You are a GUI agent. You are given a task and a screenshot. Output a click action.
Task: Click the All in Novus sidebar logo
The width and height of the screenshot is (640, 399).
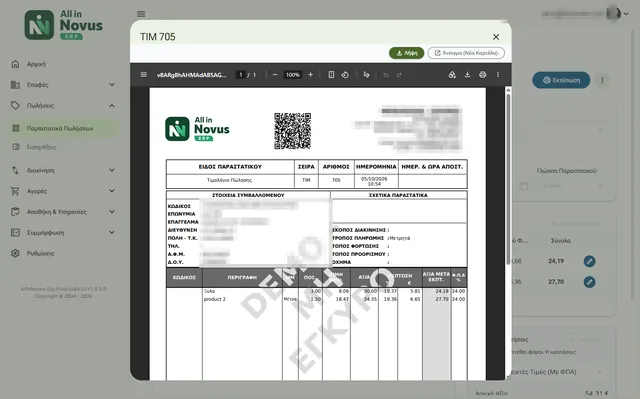(64, 25)
